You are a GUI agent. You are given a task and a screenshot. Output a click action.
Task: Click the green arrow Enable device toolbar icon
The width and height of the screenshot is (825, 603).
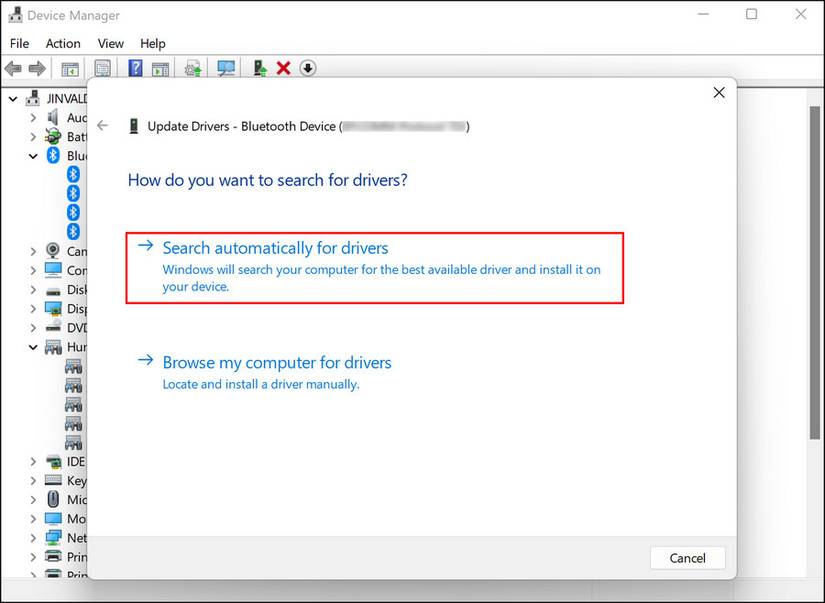tap(260, 68)
